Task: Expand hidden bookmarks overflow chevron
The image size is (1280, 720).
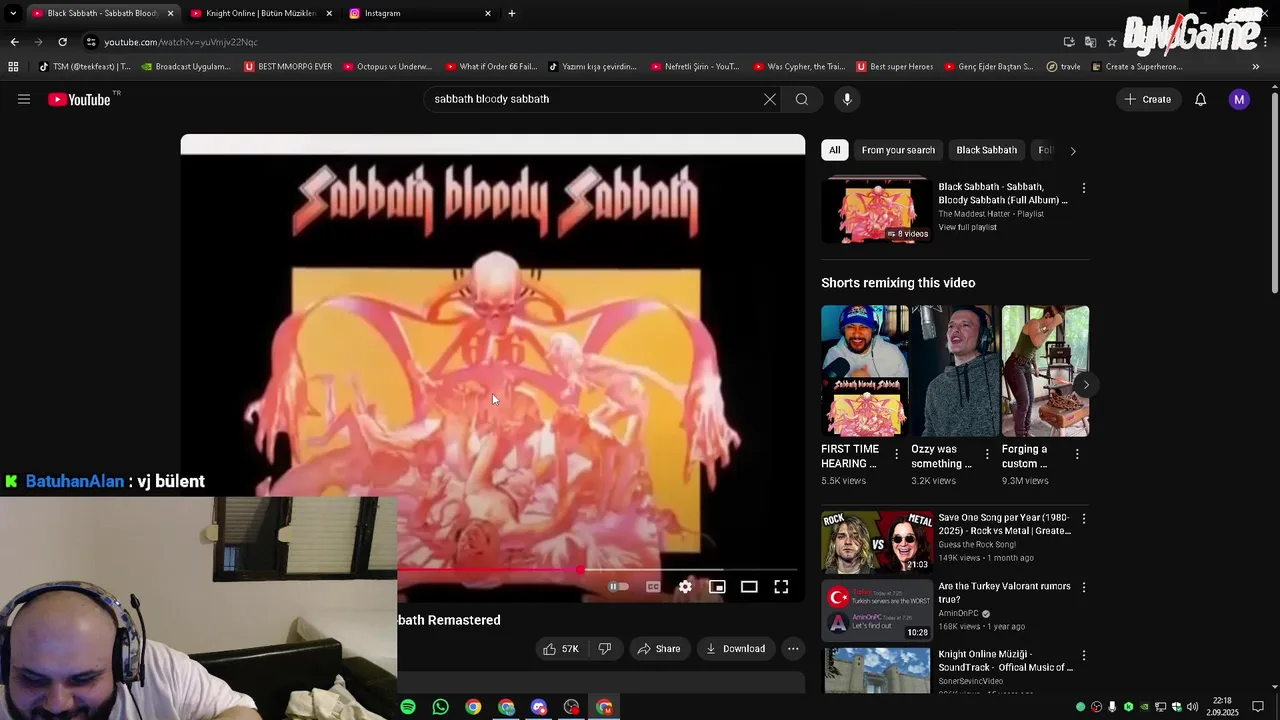Action: coord(1255,67)
